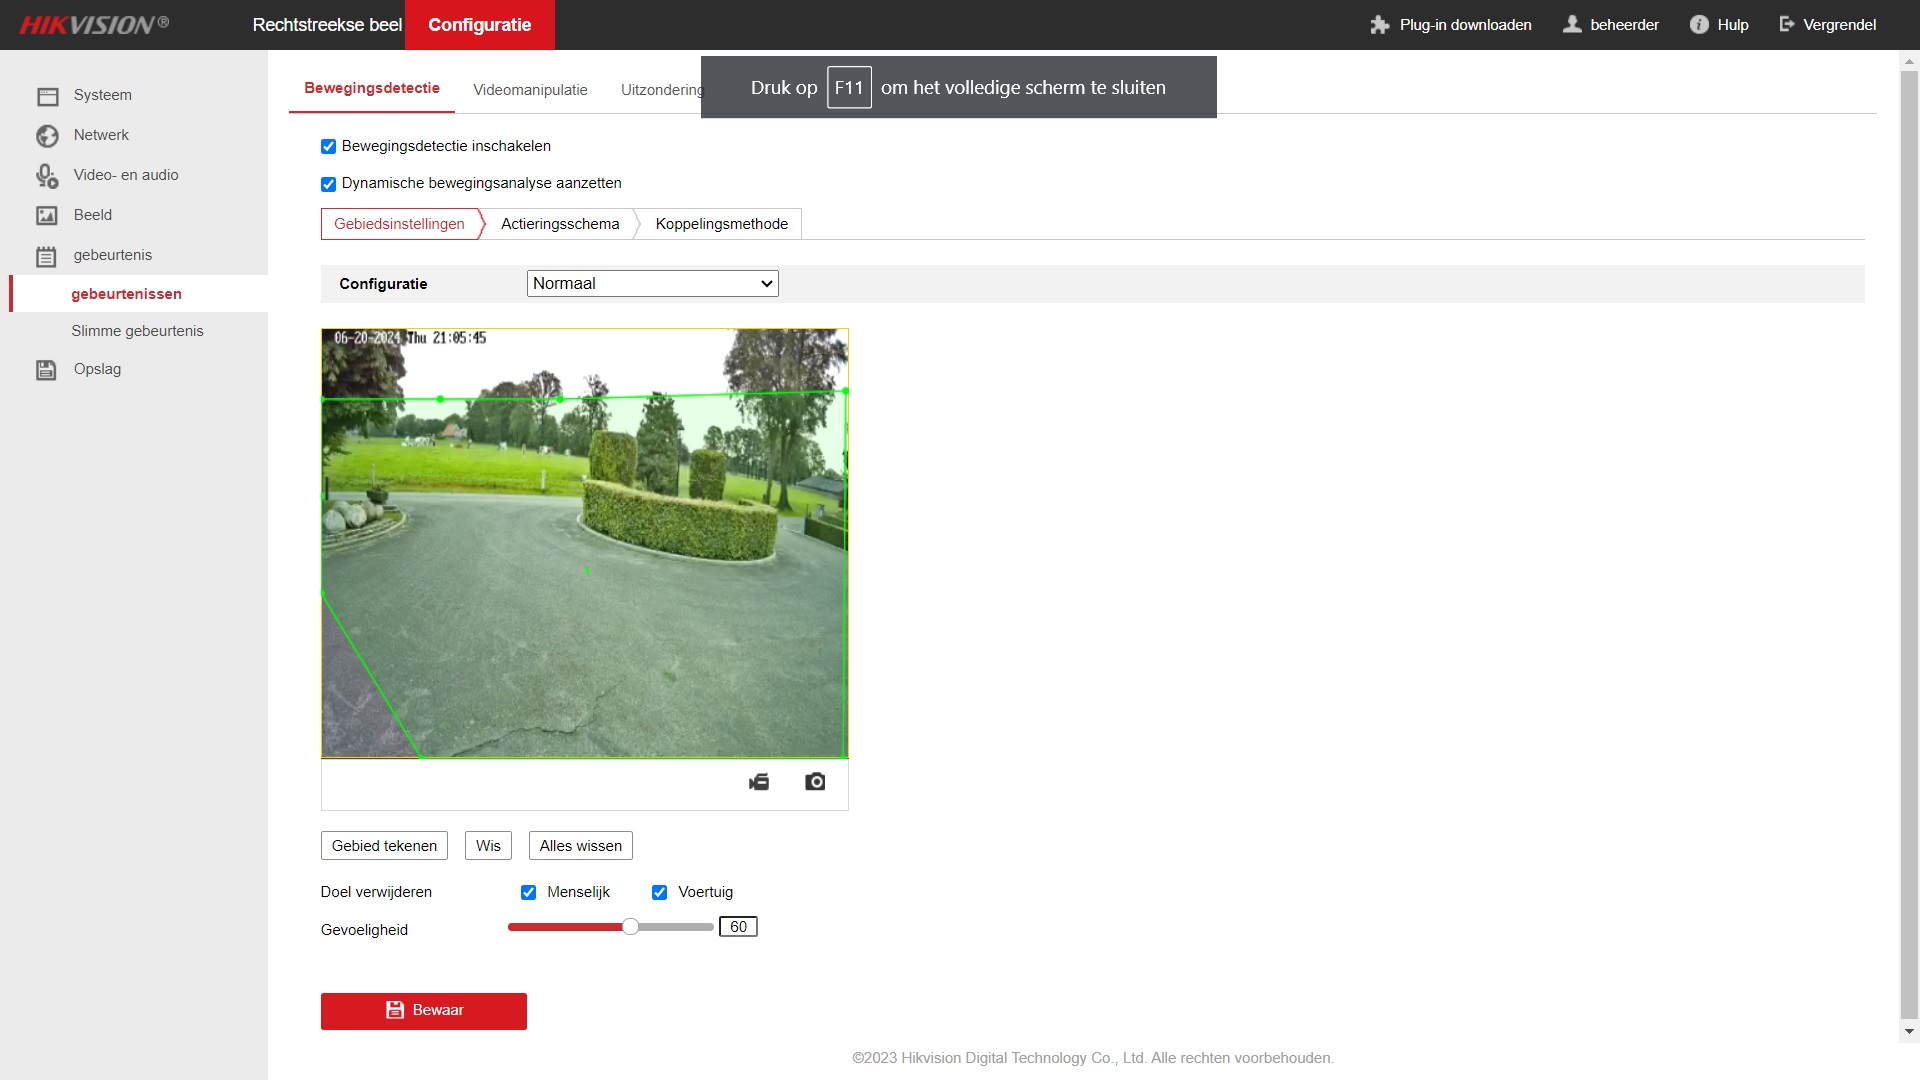Open Beeld image settings icon
This screenshot has height=1080, width=1920.
[x=47, y=216]
